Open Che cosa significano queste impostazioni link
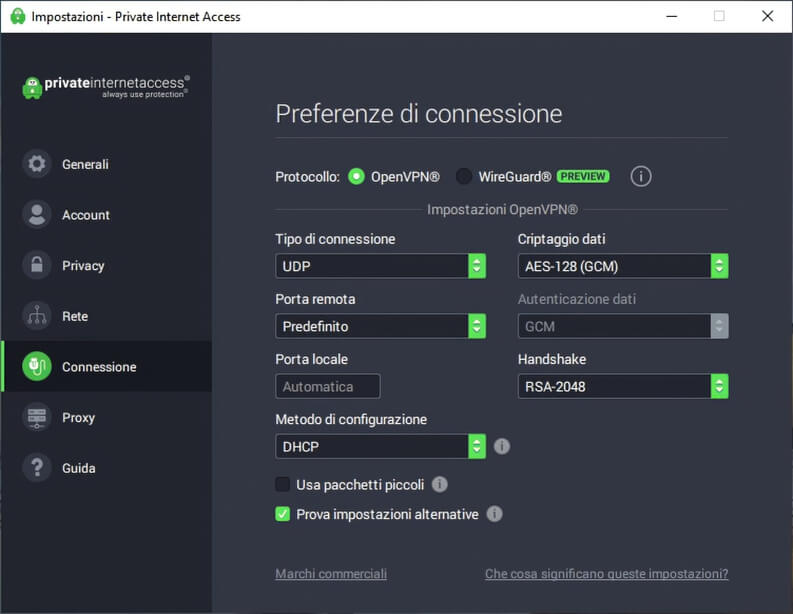Viewport: 793px width, 614px height. 607,574
